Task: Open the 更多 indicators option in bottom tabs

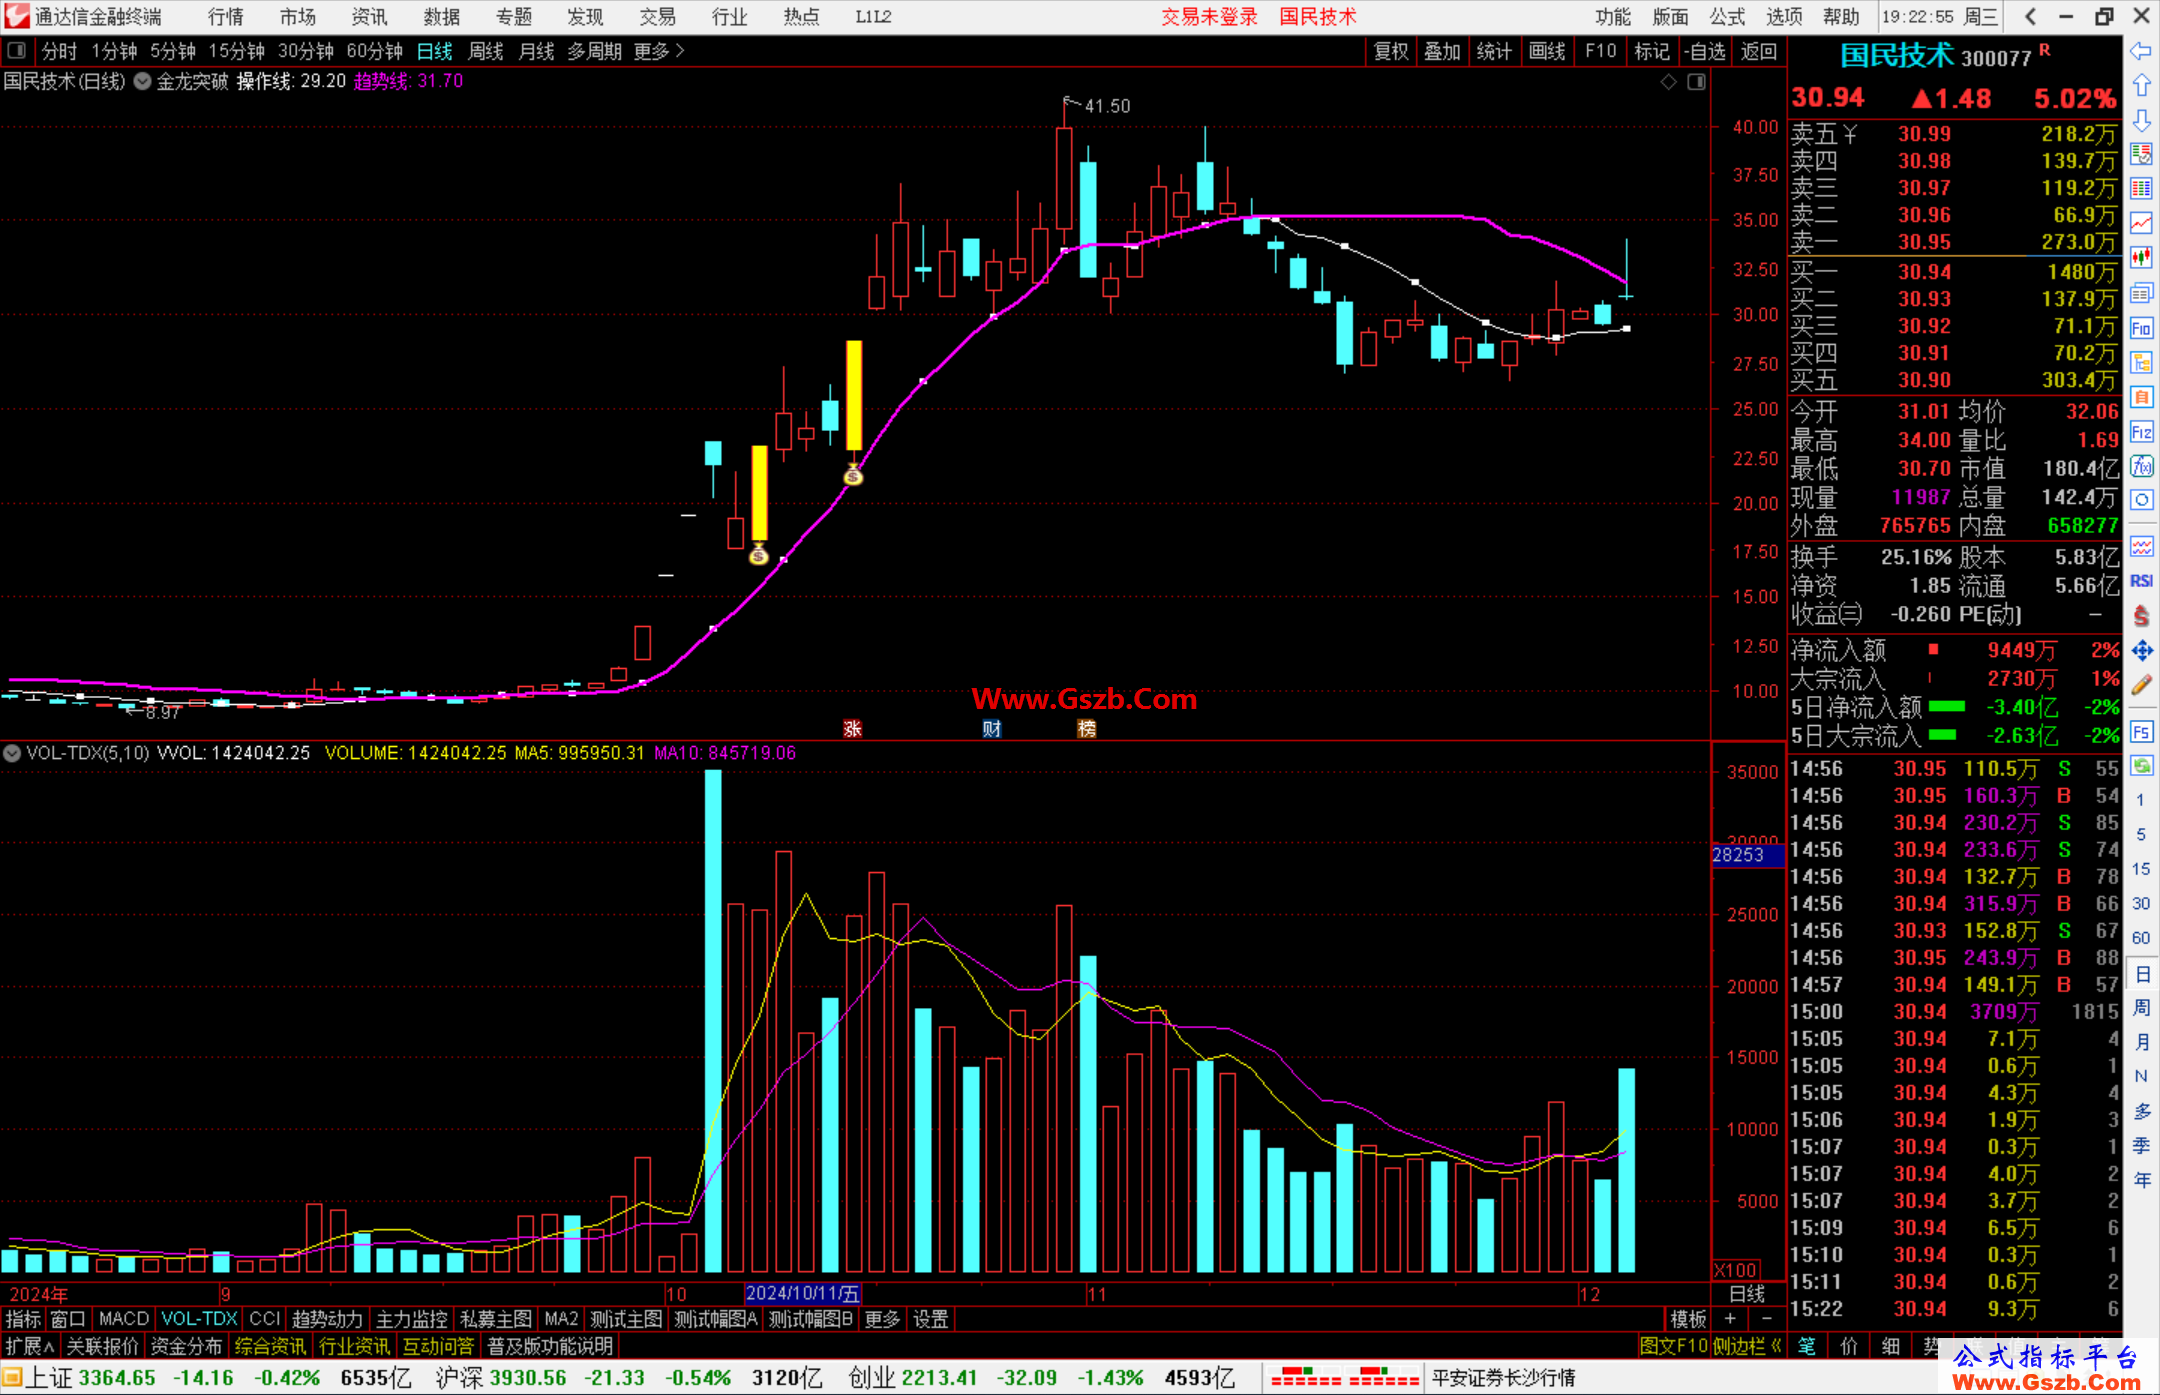Action: [x=882, y=1319]
